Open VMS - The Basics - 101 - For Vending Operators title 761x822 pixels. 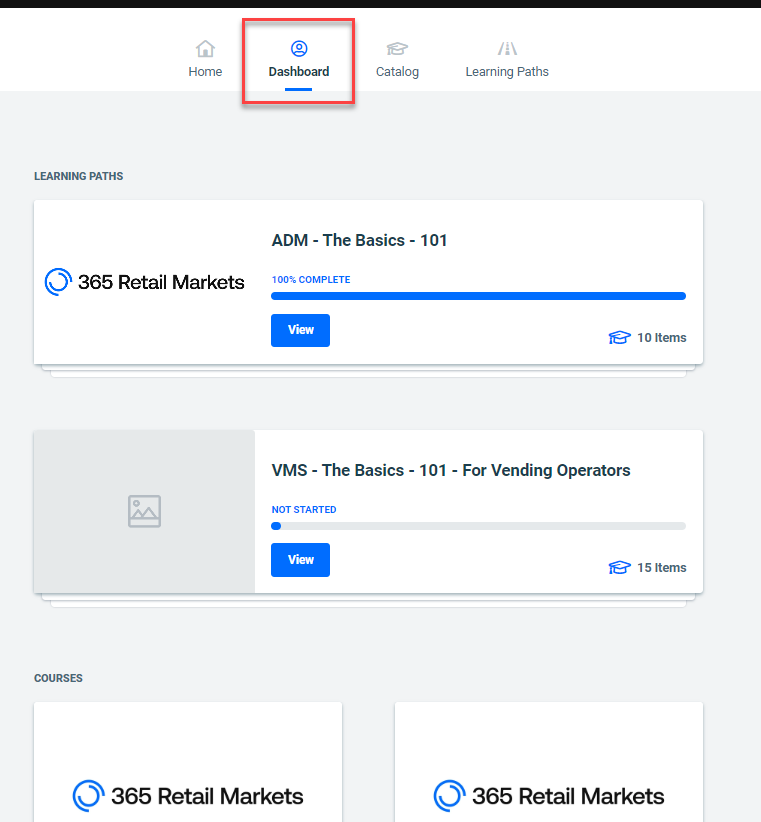(x=451, y=470)
